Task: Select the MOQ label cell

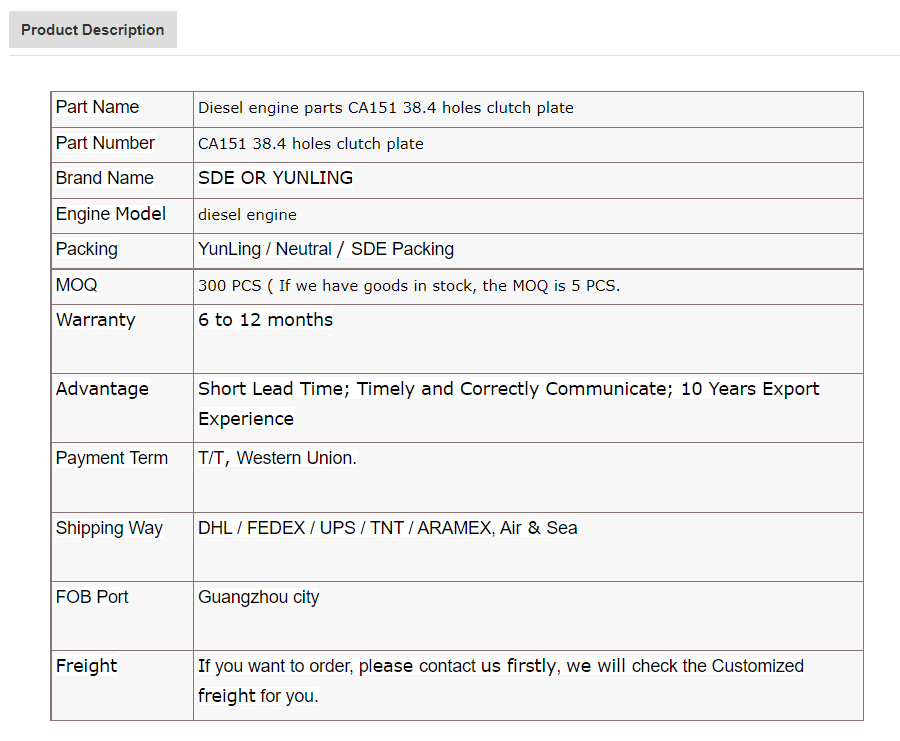Action: (122, 286)
